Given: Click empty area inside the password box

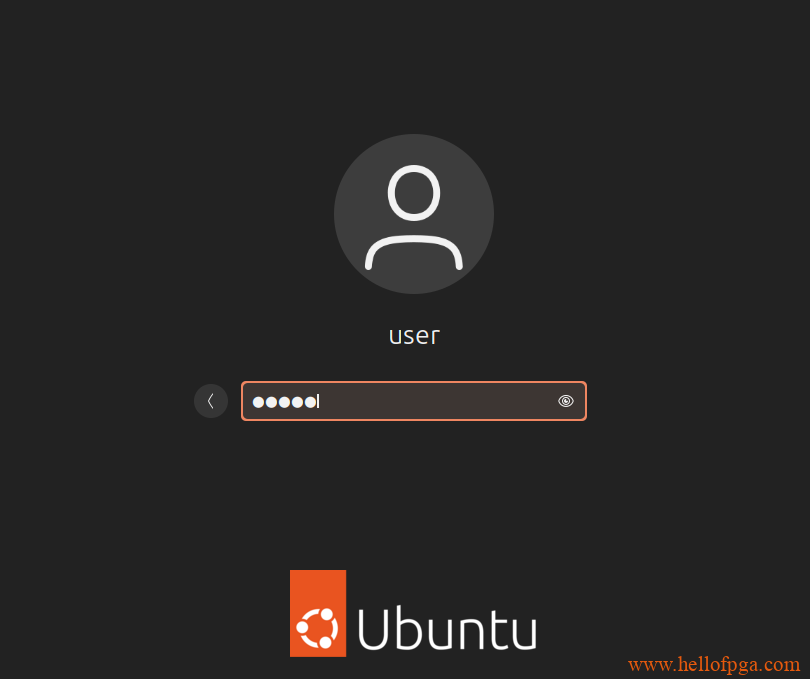Looking at the screenshot, I should 438,401.
